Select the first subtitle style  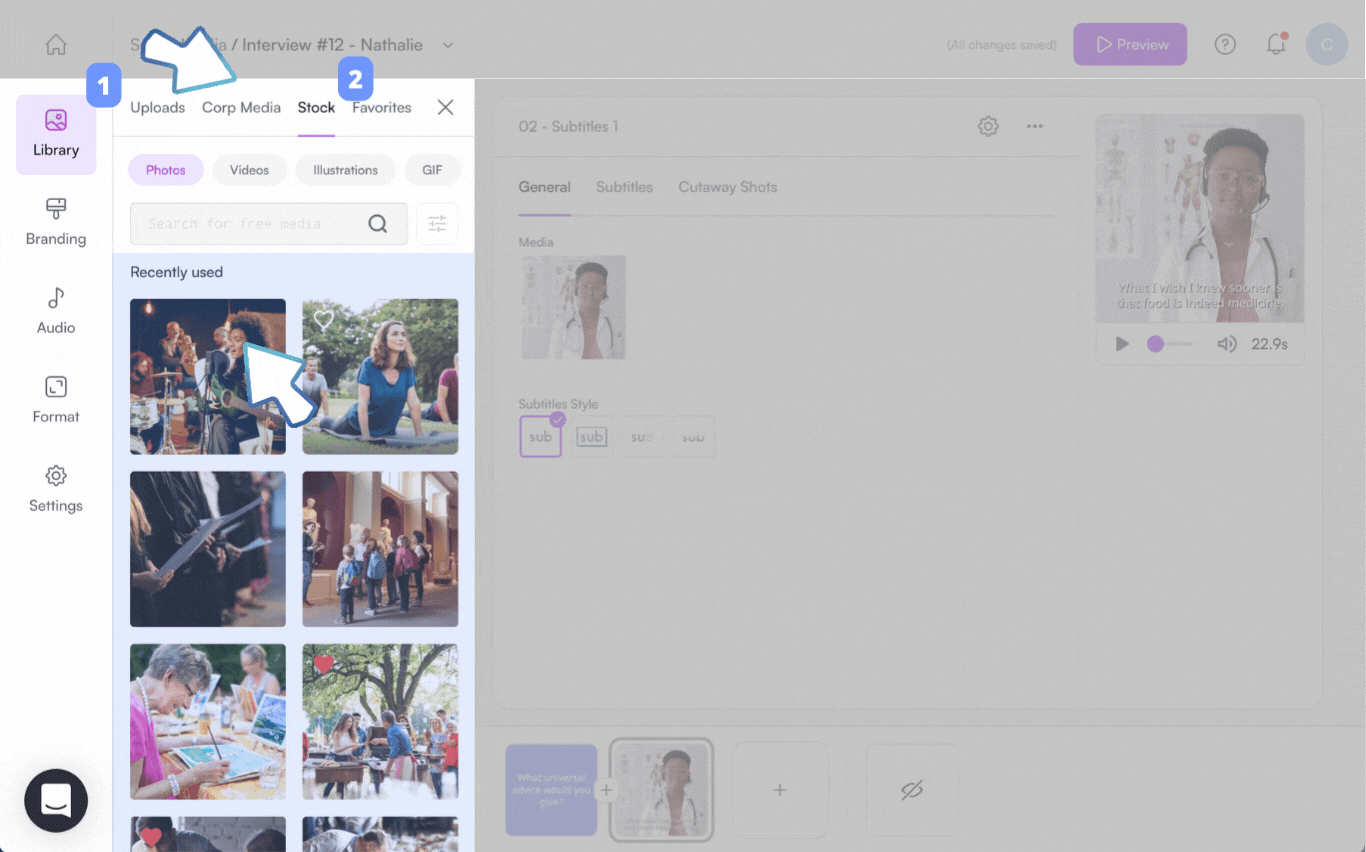tap(541, 436)
